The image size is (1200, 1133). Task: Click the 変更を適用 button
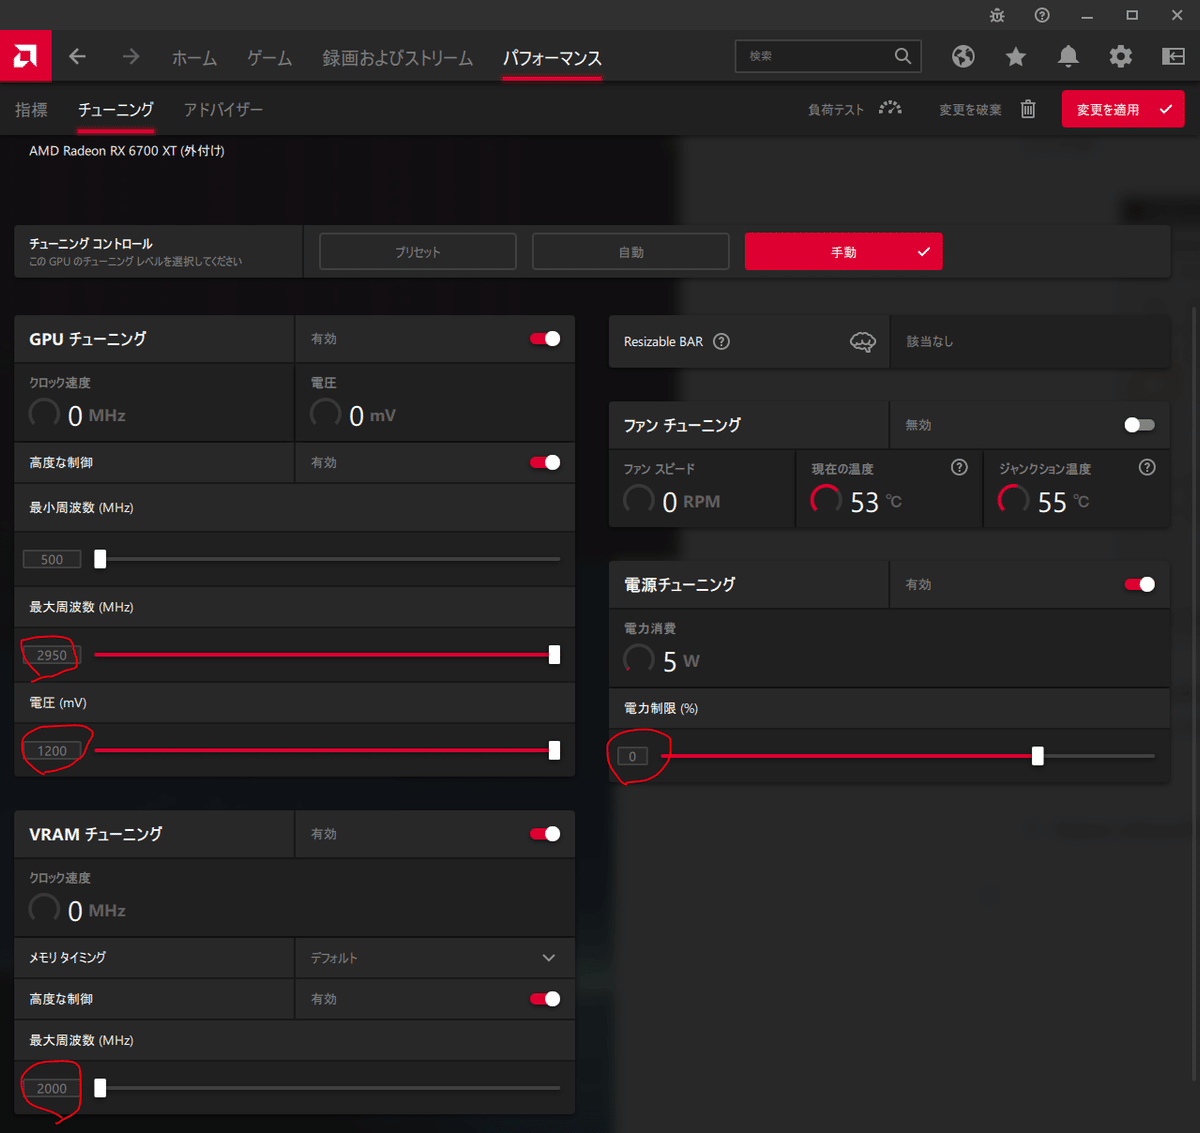tap(1123, 109)
